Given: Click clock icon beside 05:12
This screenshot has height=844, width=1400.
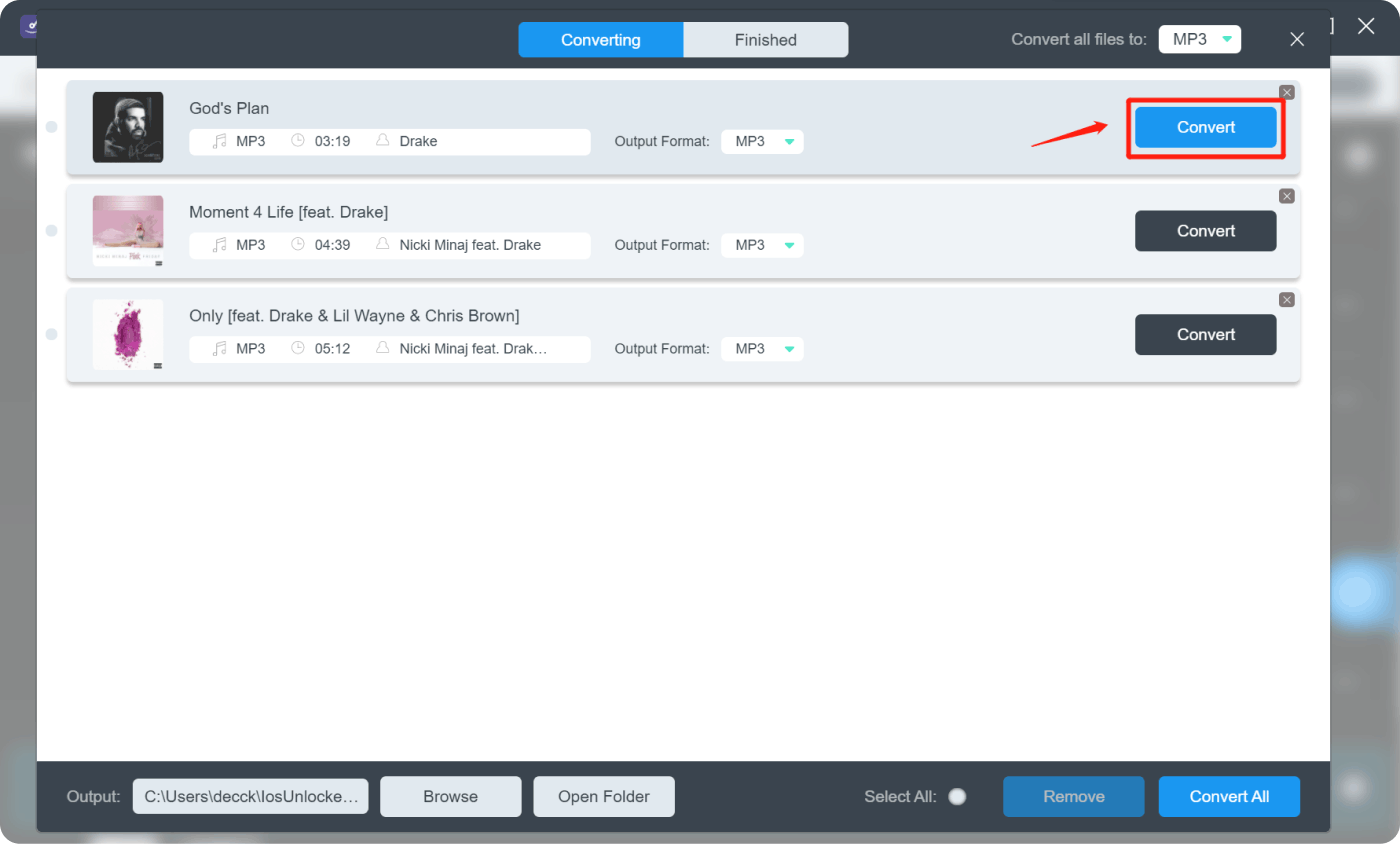Looking at the screenshot, I should coord(298,348).
